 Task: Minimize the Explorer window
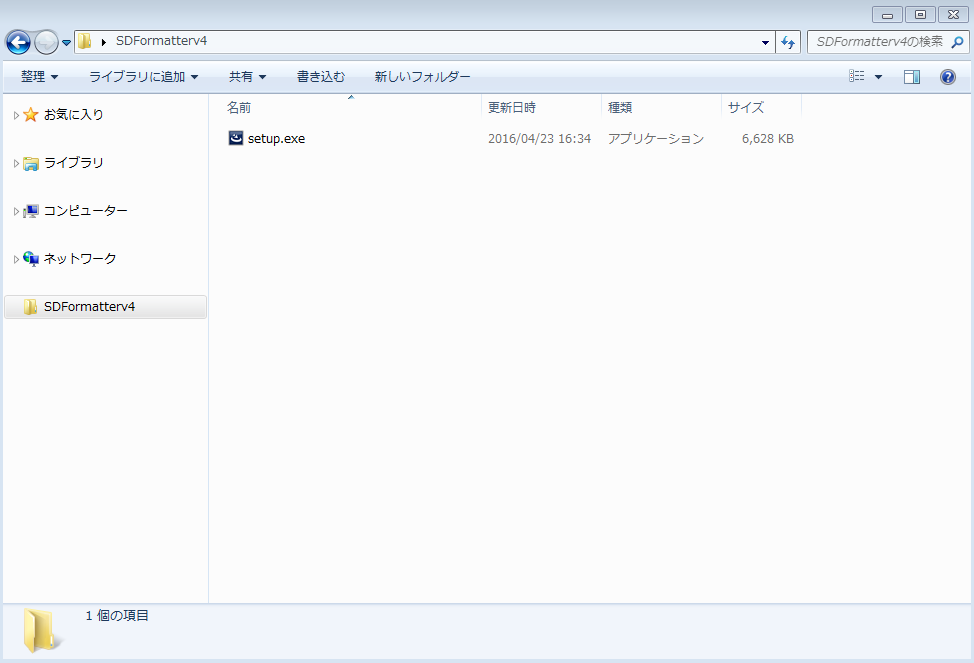coord(887,14)
